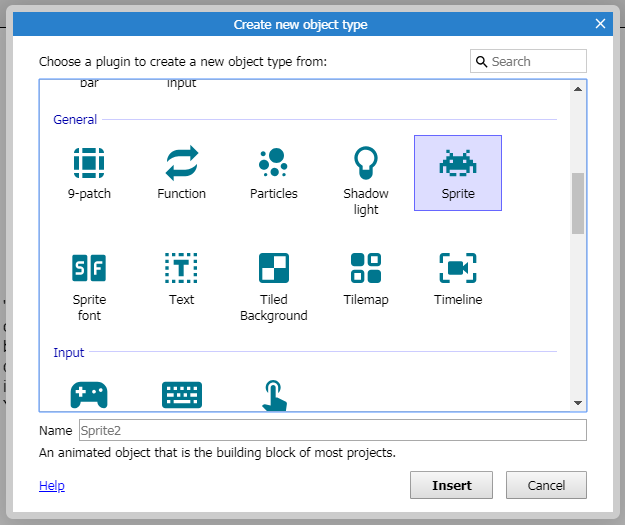The image size is (625, 525).
Task: Cancel the new object dialog
Action: pyautogui.click(x=545, y=485)
